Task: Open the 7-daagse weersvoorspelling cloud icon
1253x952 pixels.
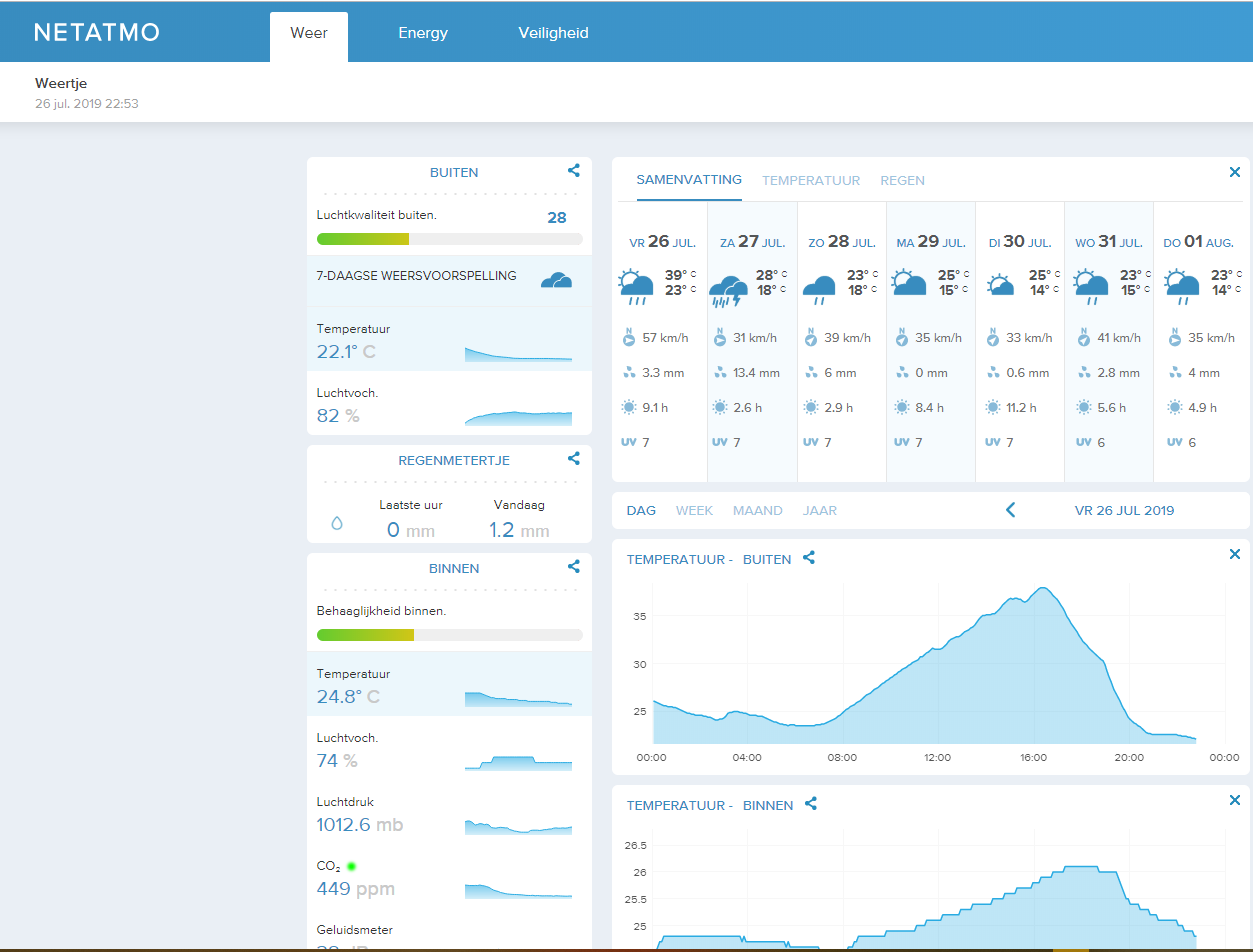Action: [556, 280]
